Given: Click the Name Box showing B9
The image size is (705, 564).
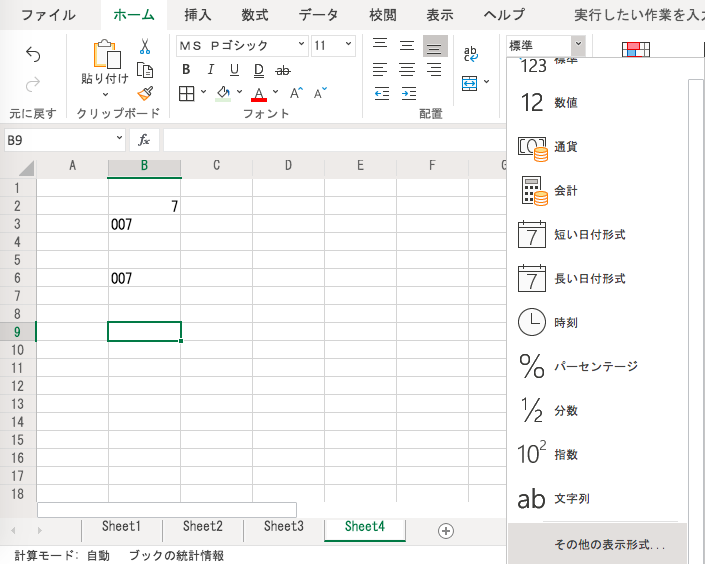Looking at the screenshot, I should click(65, 140).
